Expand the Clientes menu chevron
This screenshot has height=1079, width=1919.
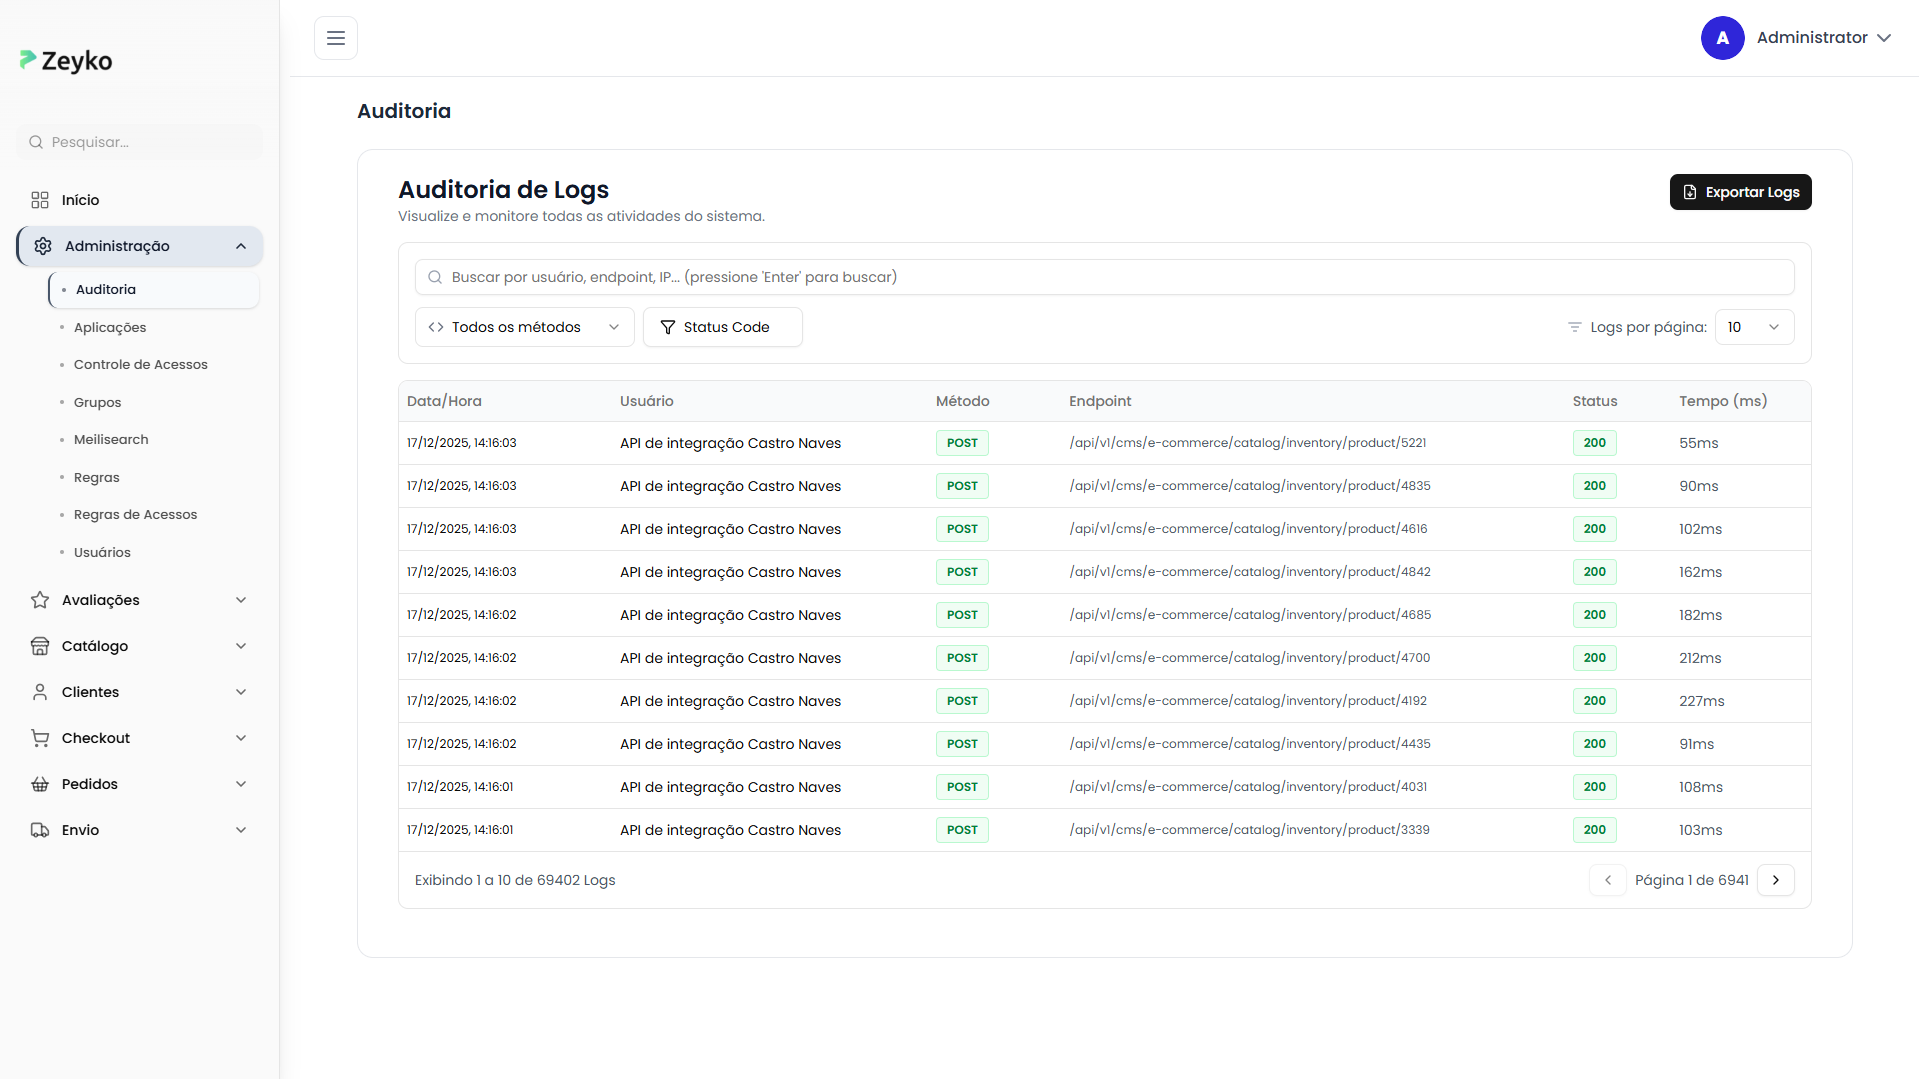tap(240, 692)
